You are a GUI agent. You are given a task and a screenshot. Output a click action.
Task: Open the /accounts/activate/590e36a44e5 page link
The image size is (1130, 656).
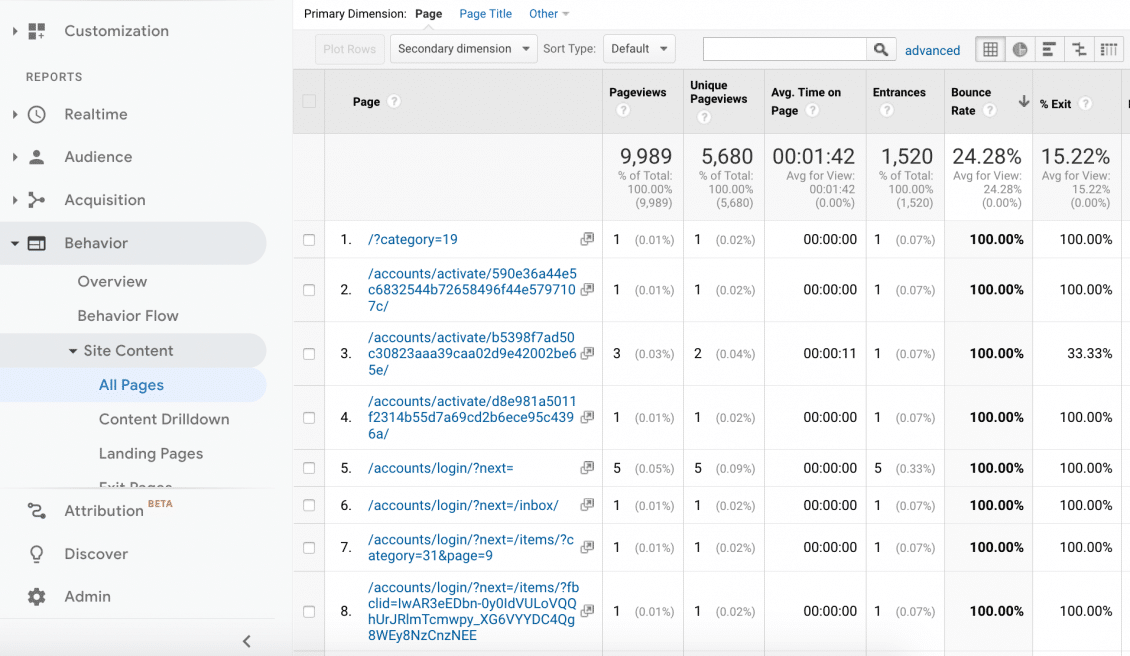point(472,290)
